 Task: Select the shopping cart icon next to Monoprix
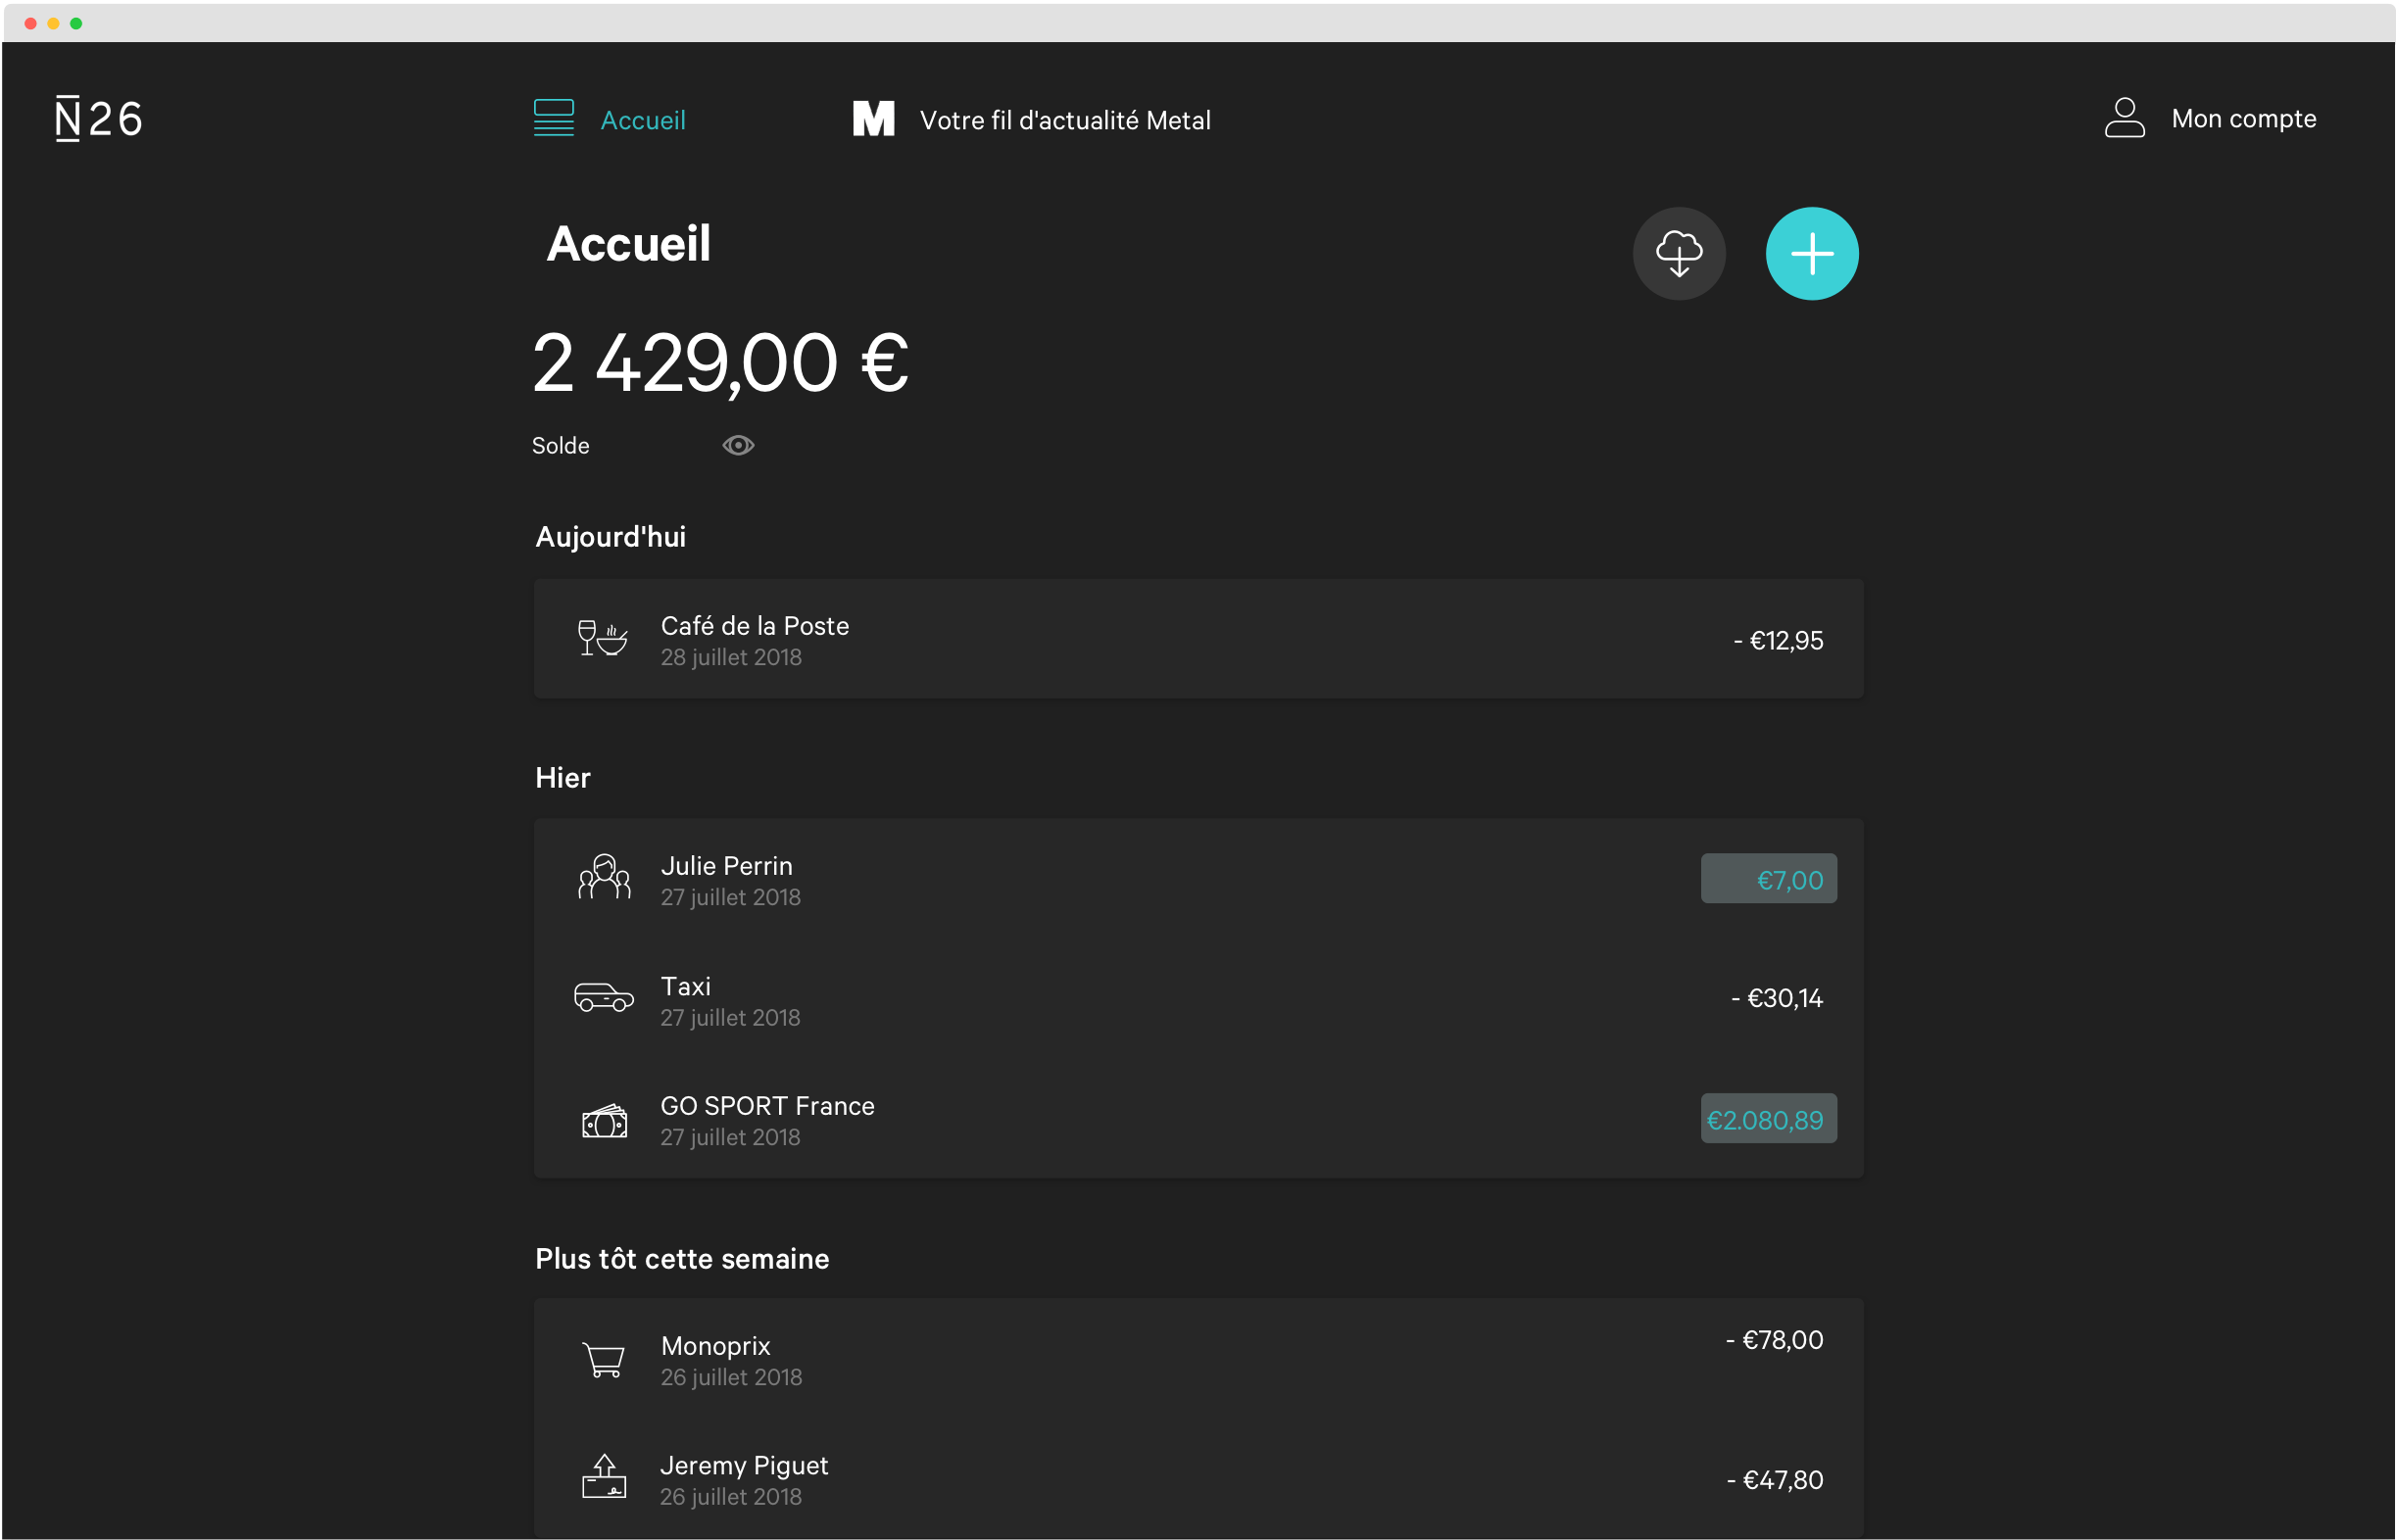coord(603,1359)
